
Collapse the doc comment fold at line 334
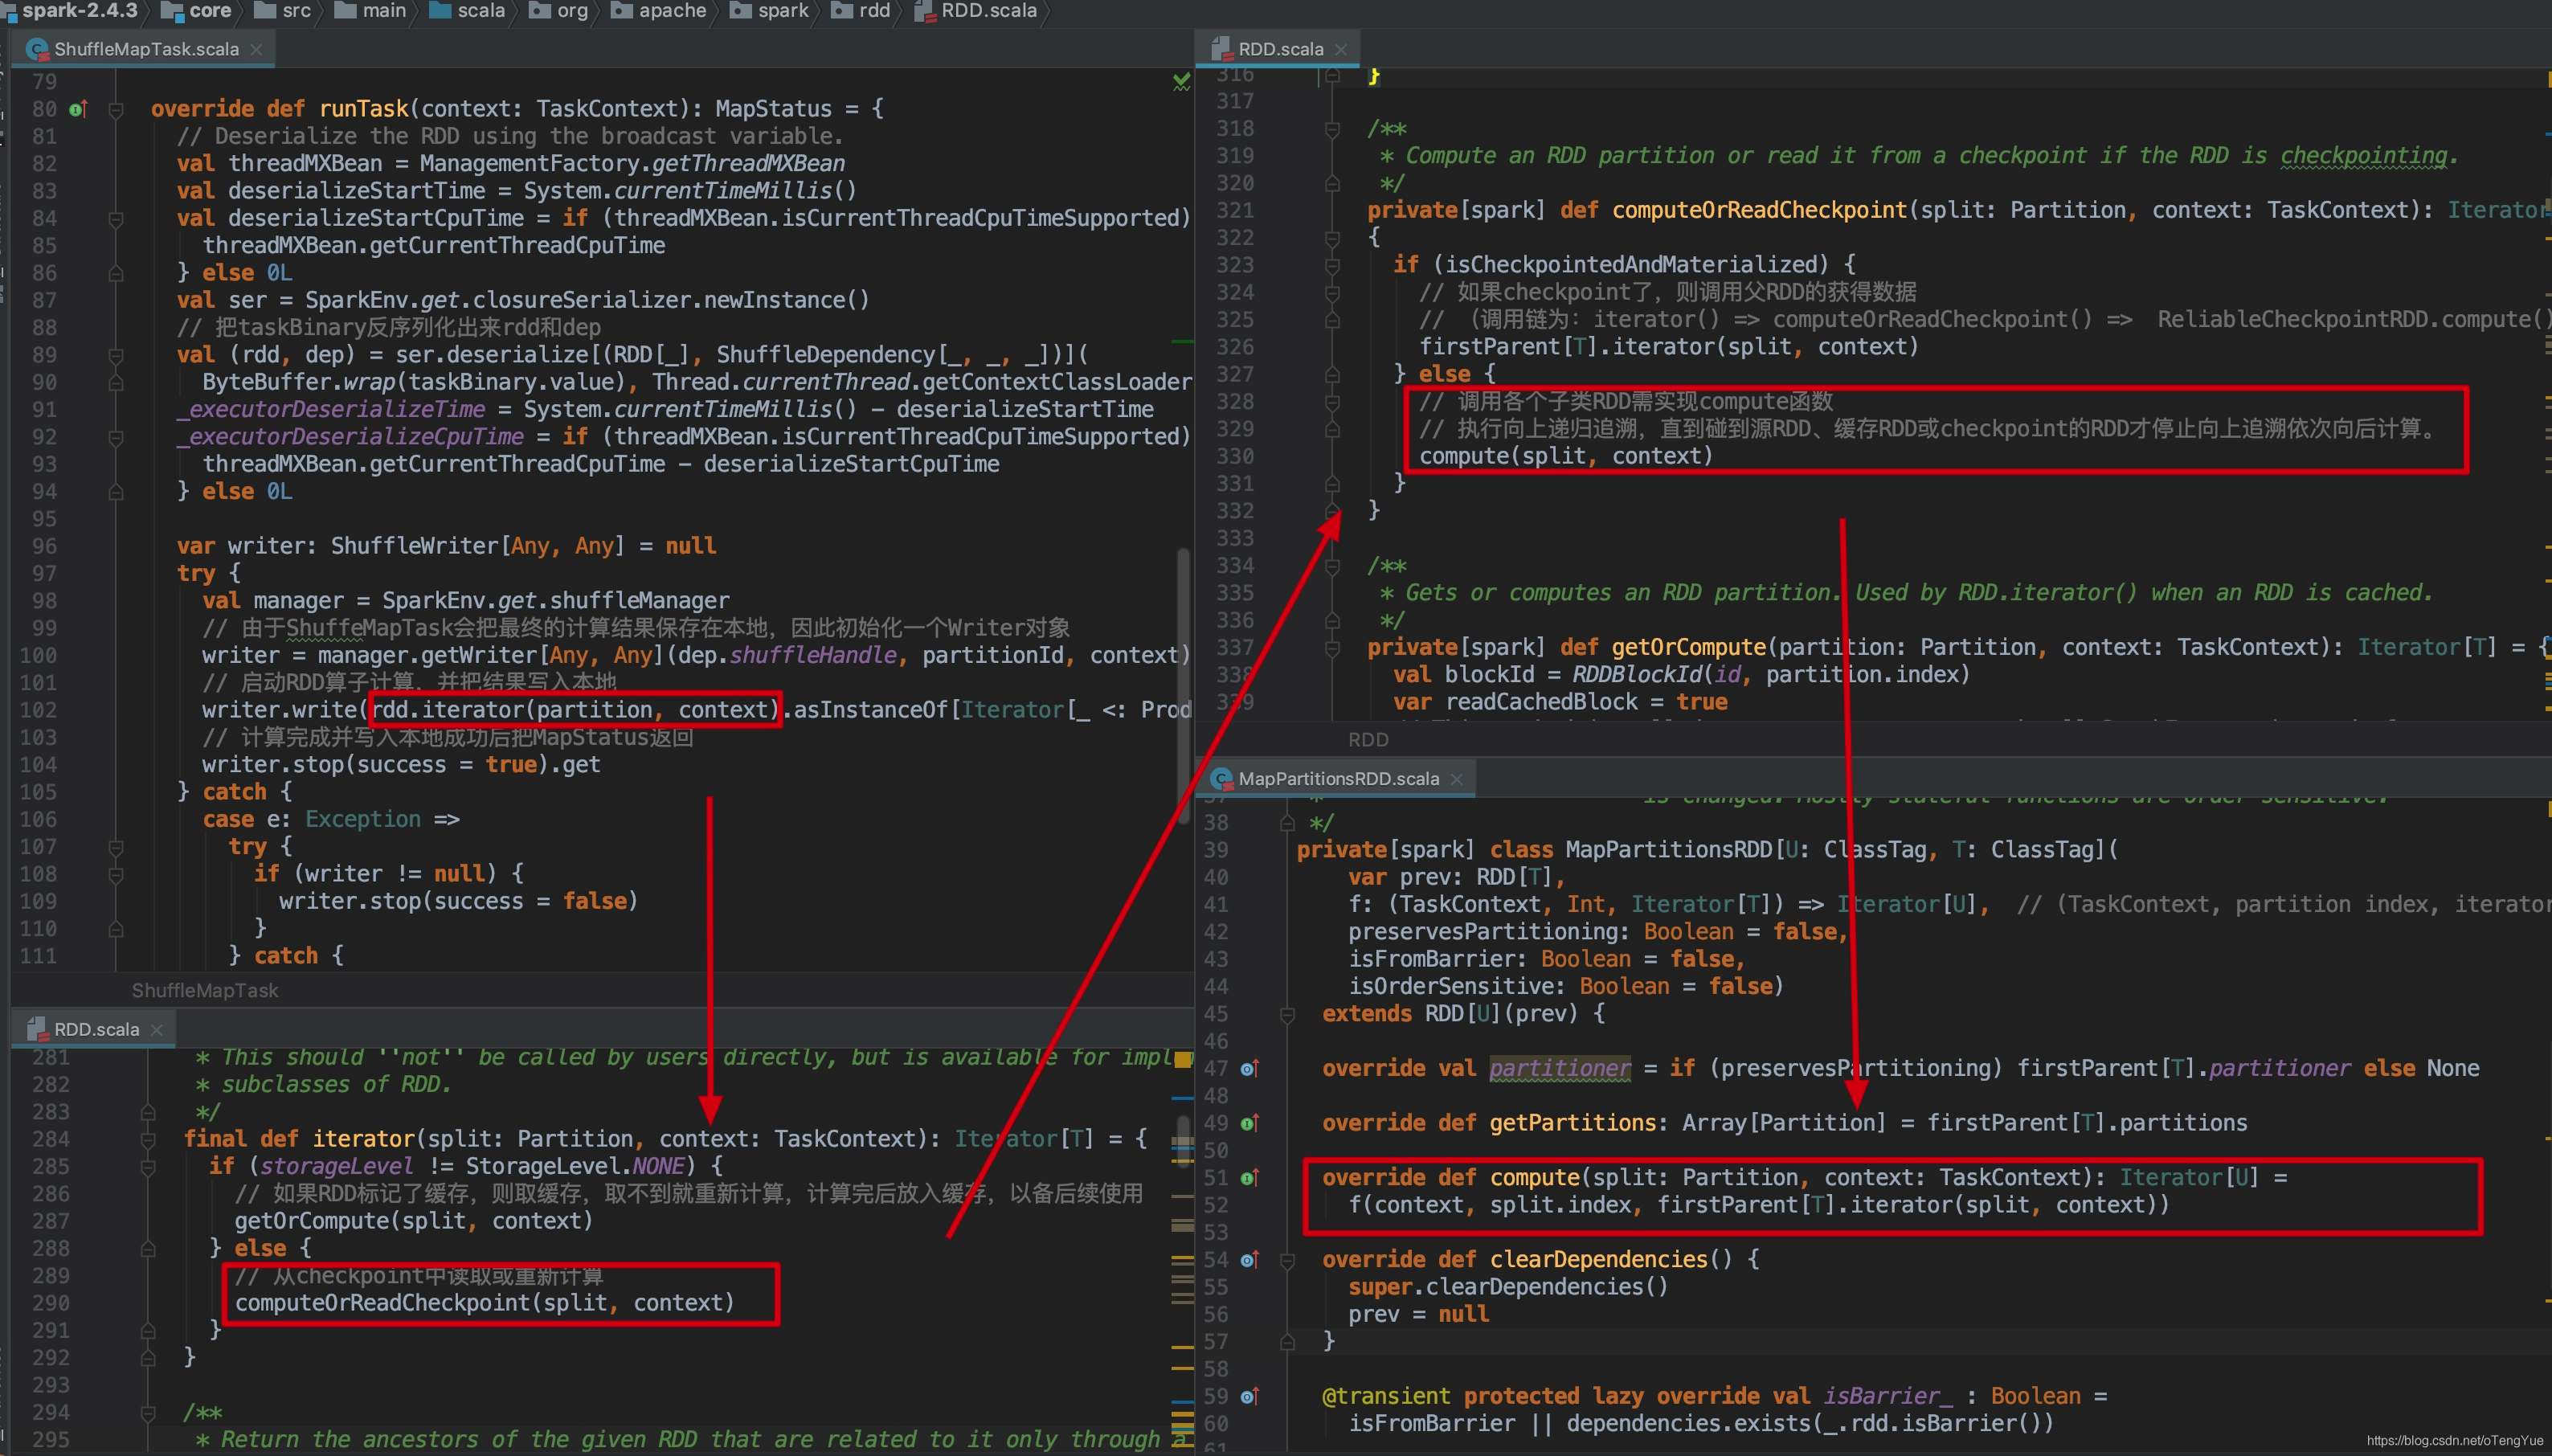click(x=1332, y=566)
